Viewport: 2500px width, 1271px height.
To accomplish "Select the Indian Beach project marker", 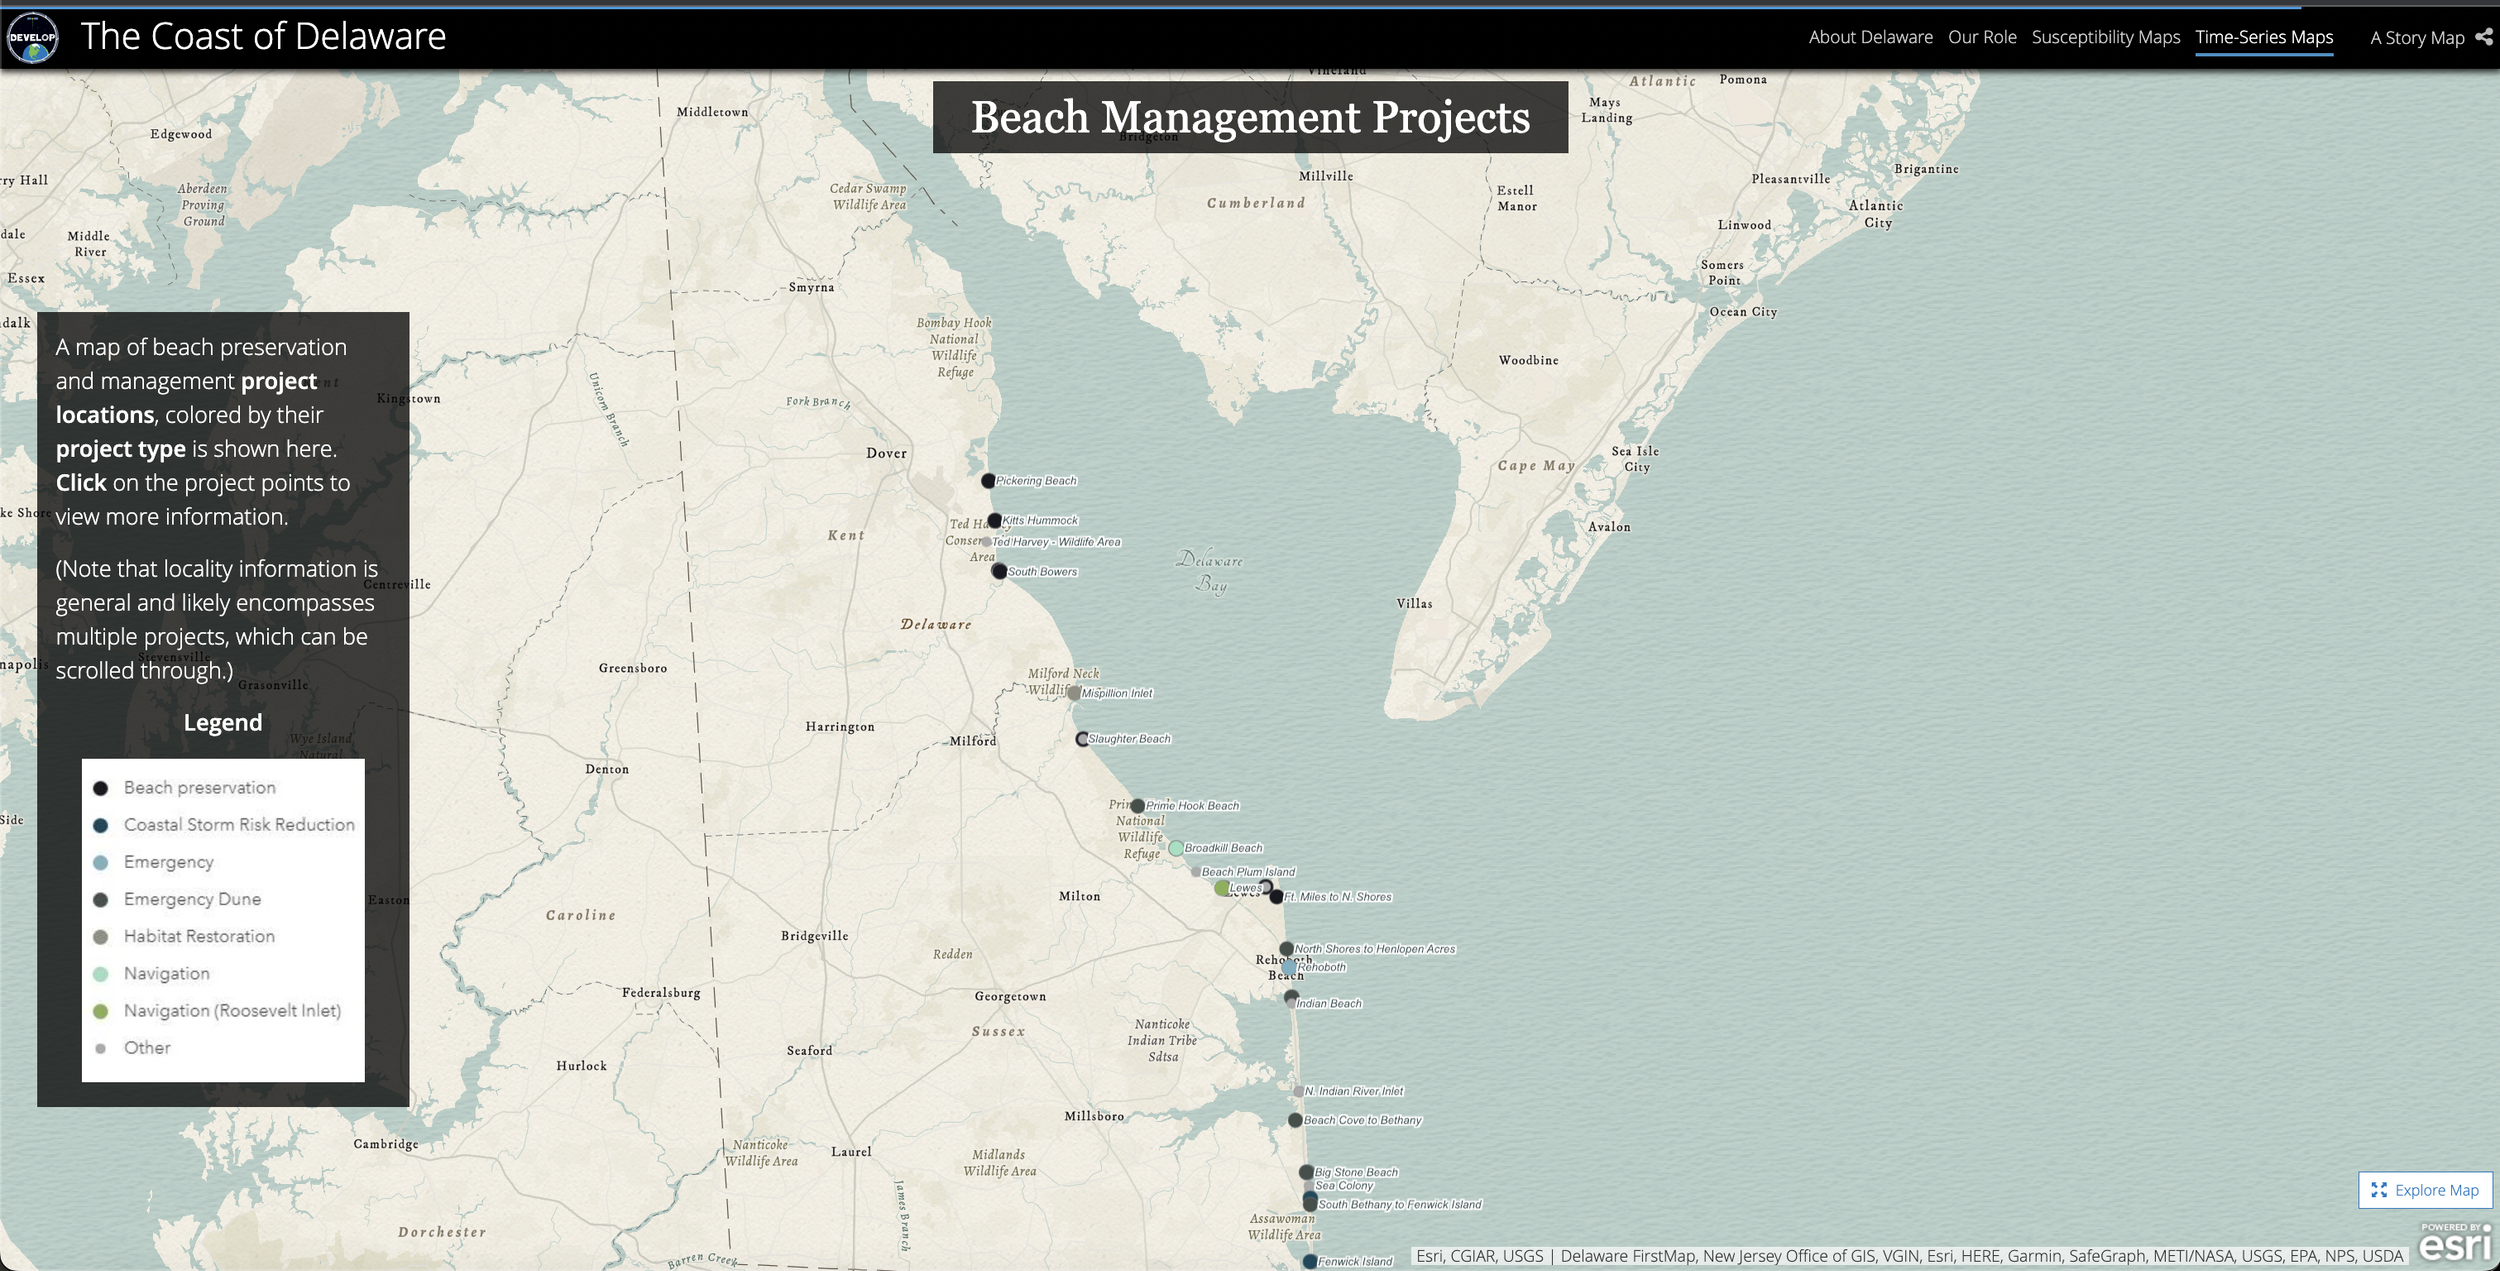I will (x=1289, y=1004).
